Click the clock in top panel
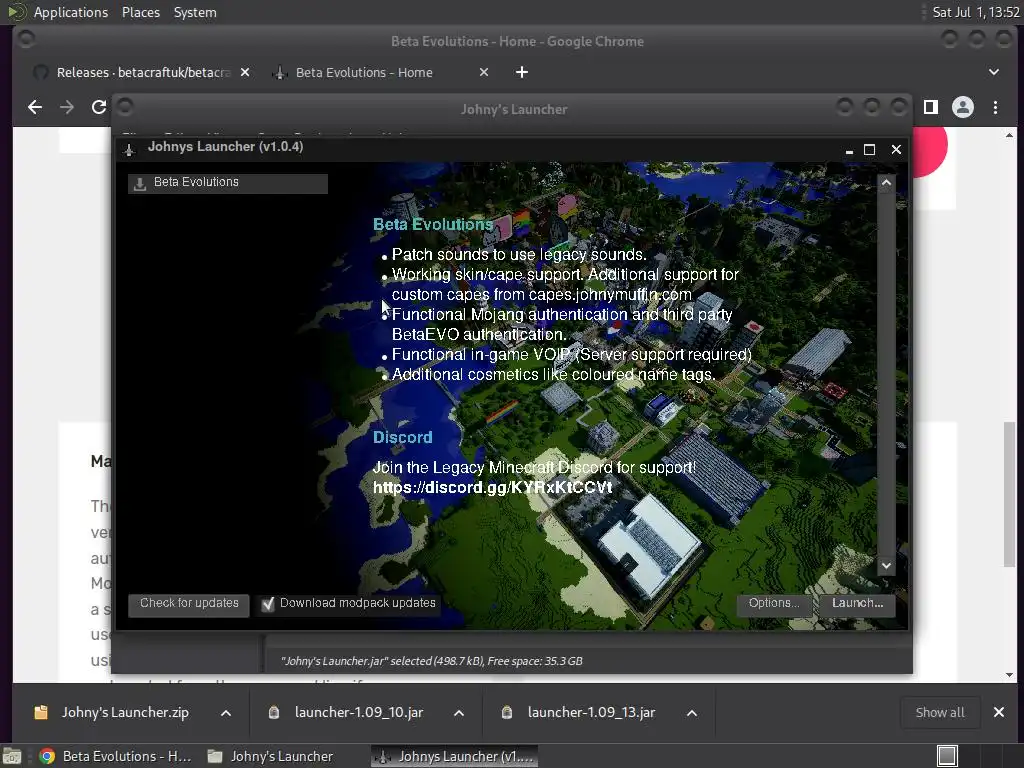Image resolution: width=1024 pixels, height=768 pixels. [976, 12]
